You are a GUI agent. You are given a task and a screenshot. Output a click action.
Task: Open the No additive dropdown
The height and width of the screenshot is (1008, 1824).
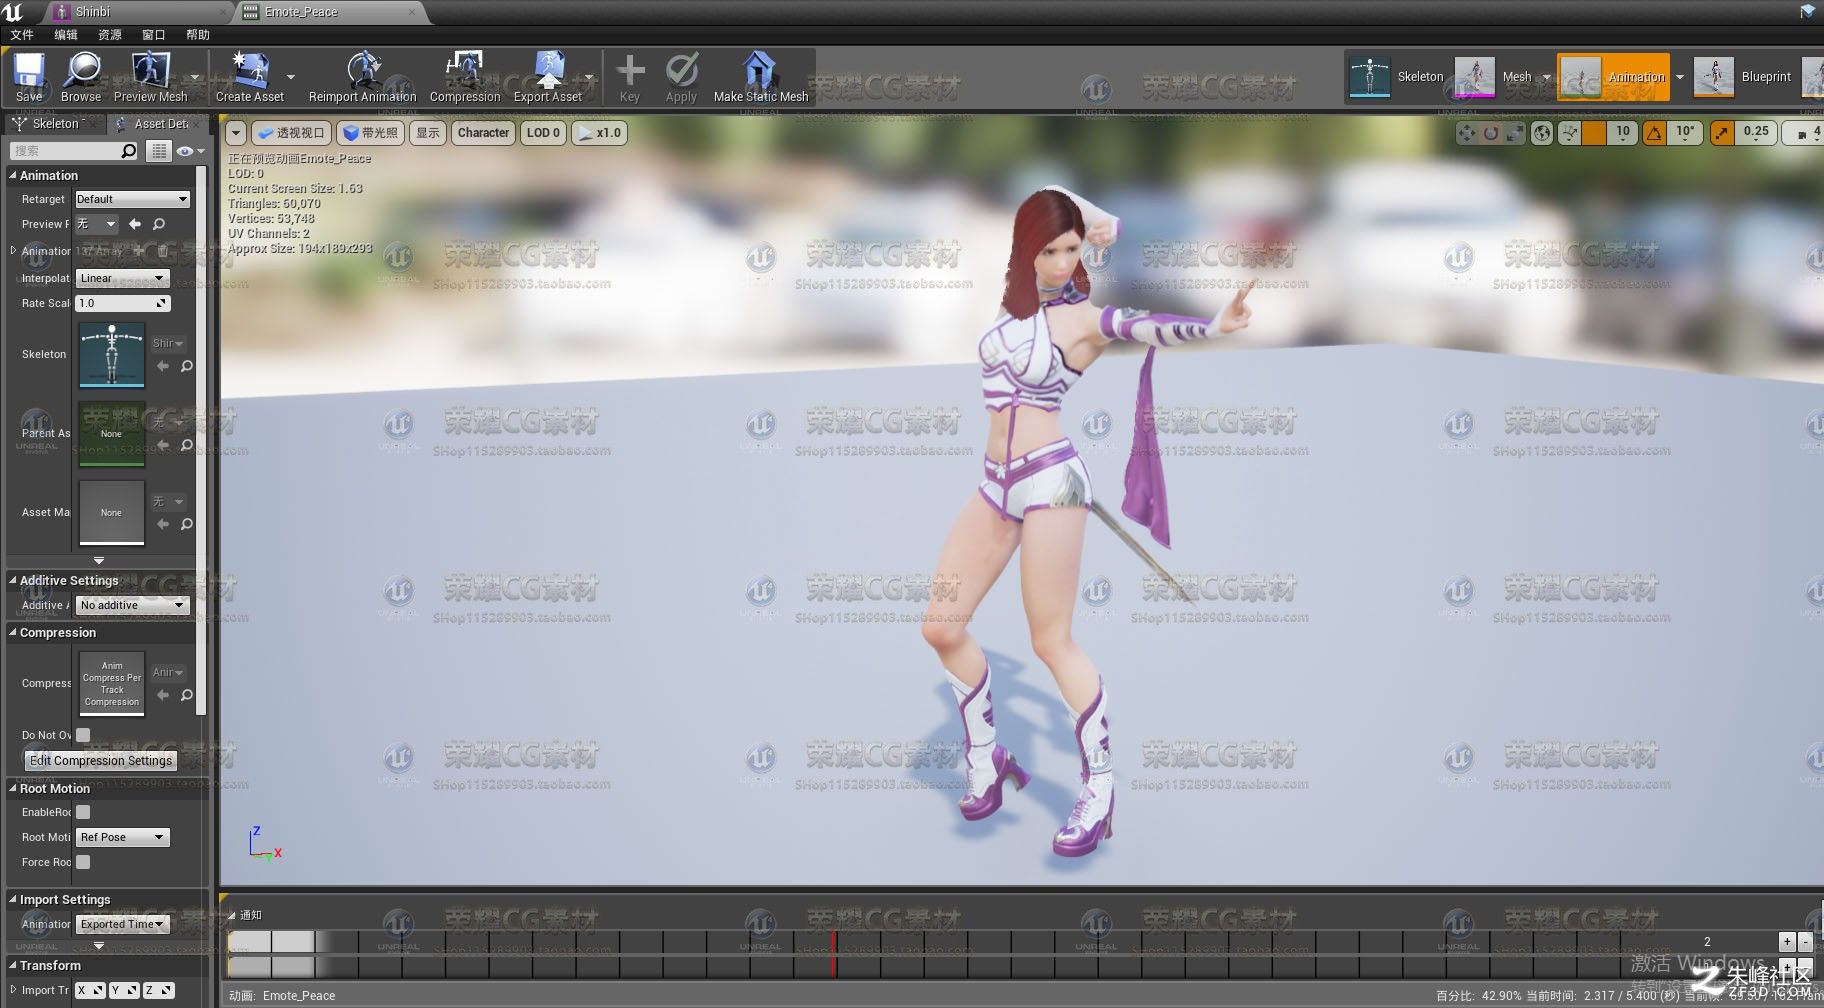(x=132, y=605)
